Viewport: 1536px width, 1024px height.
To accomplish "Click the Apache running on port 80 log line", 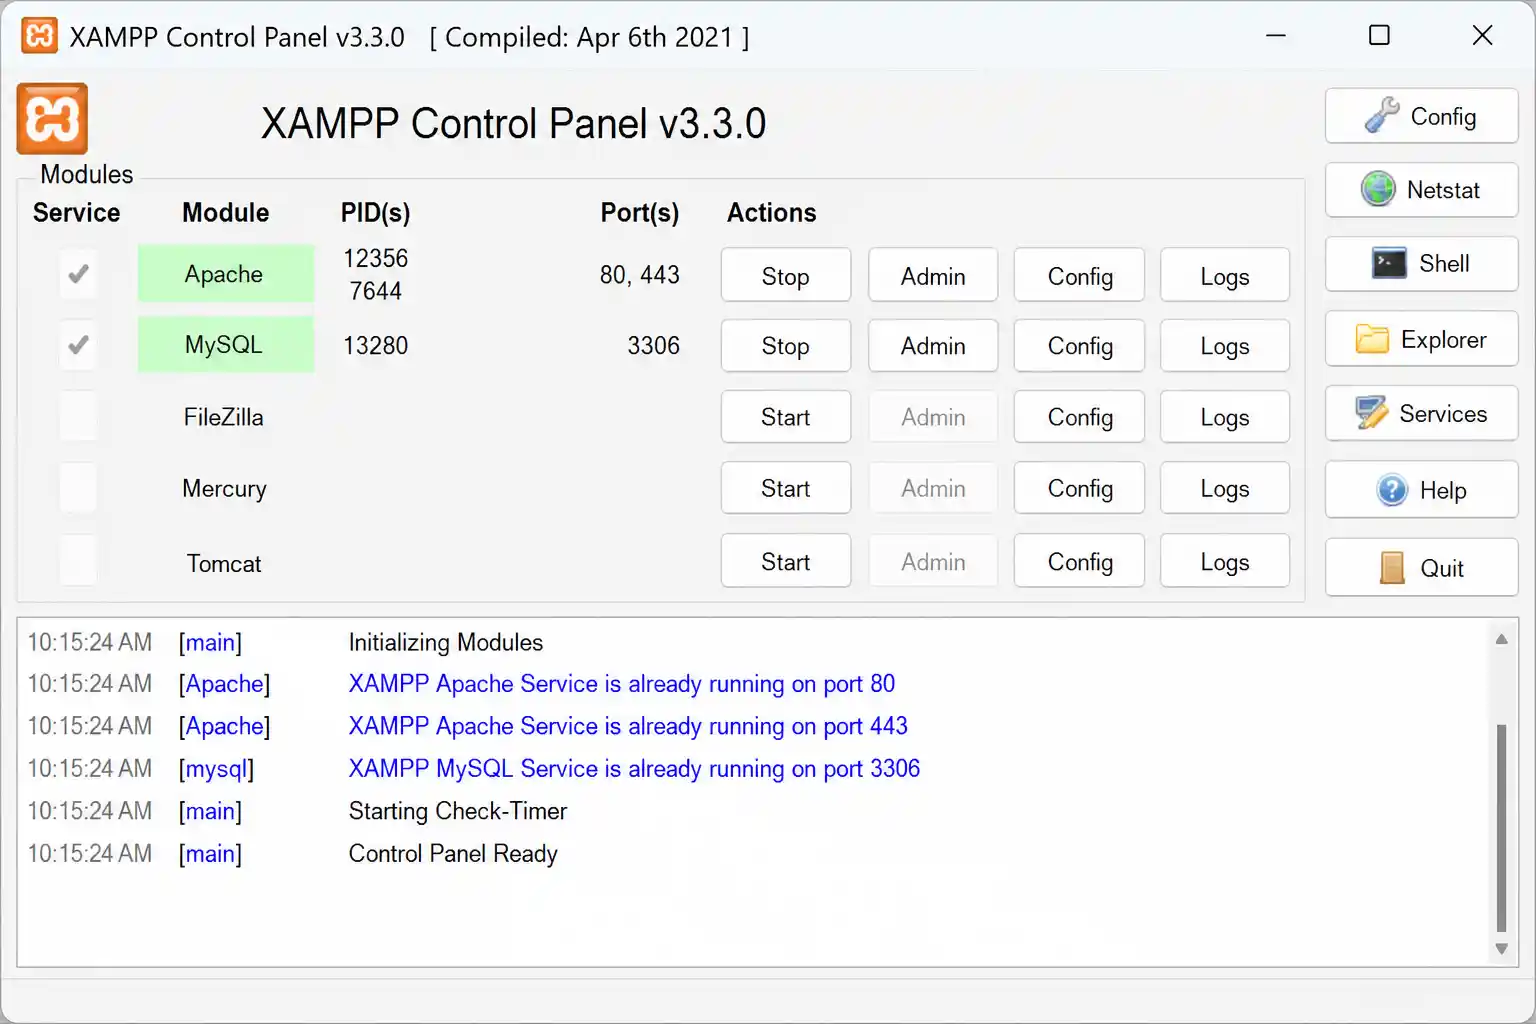I will pos(621,684).
